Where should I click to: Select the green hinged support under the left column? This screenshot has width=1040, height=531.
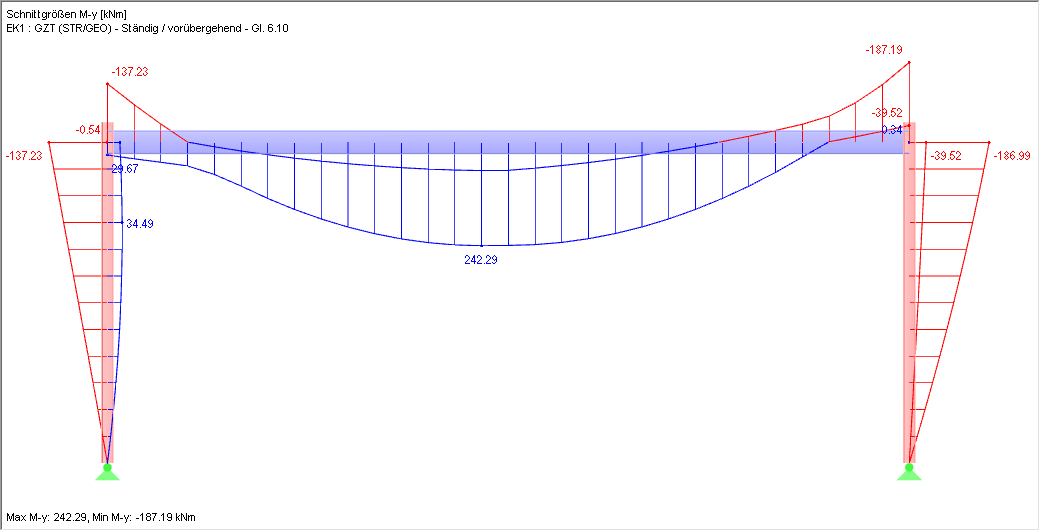click(x=107, y=471)
